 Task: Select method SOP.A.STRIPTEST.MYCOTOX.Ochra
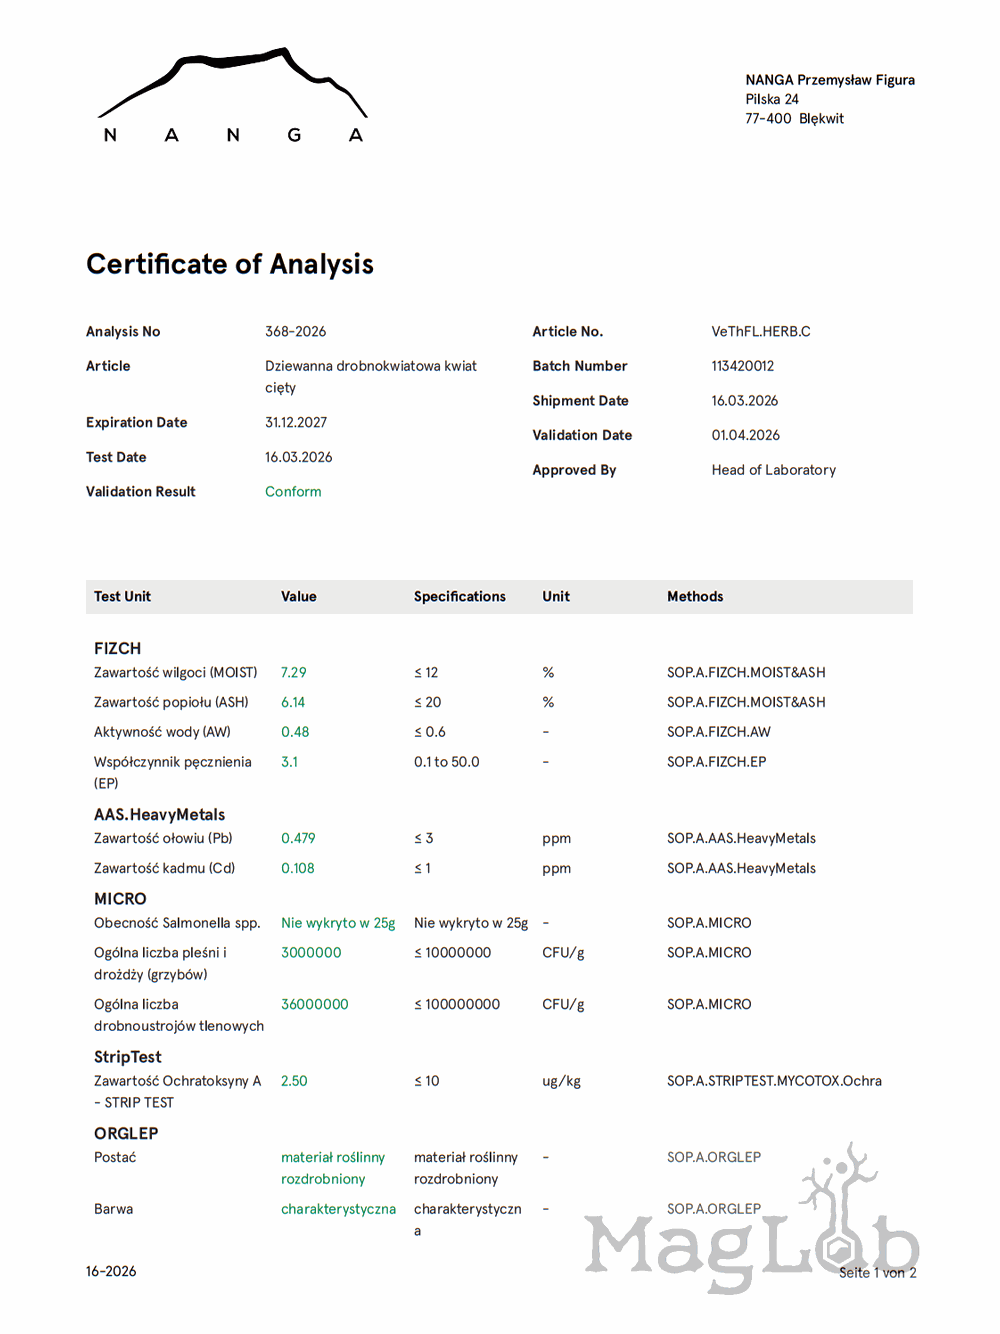[774, 1081]
